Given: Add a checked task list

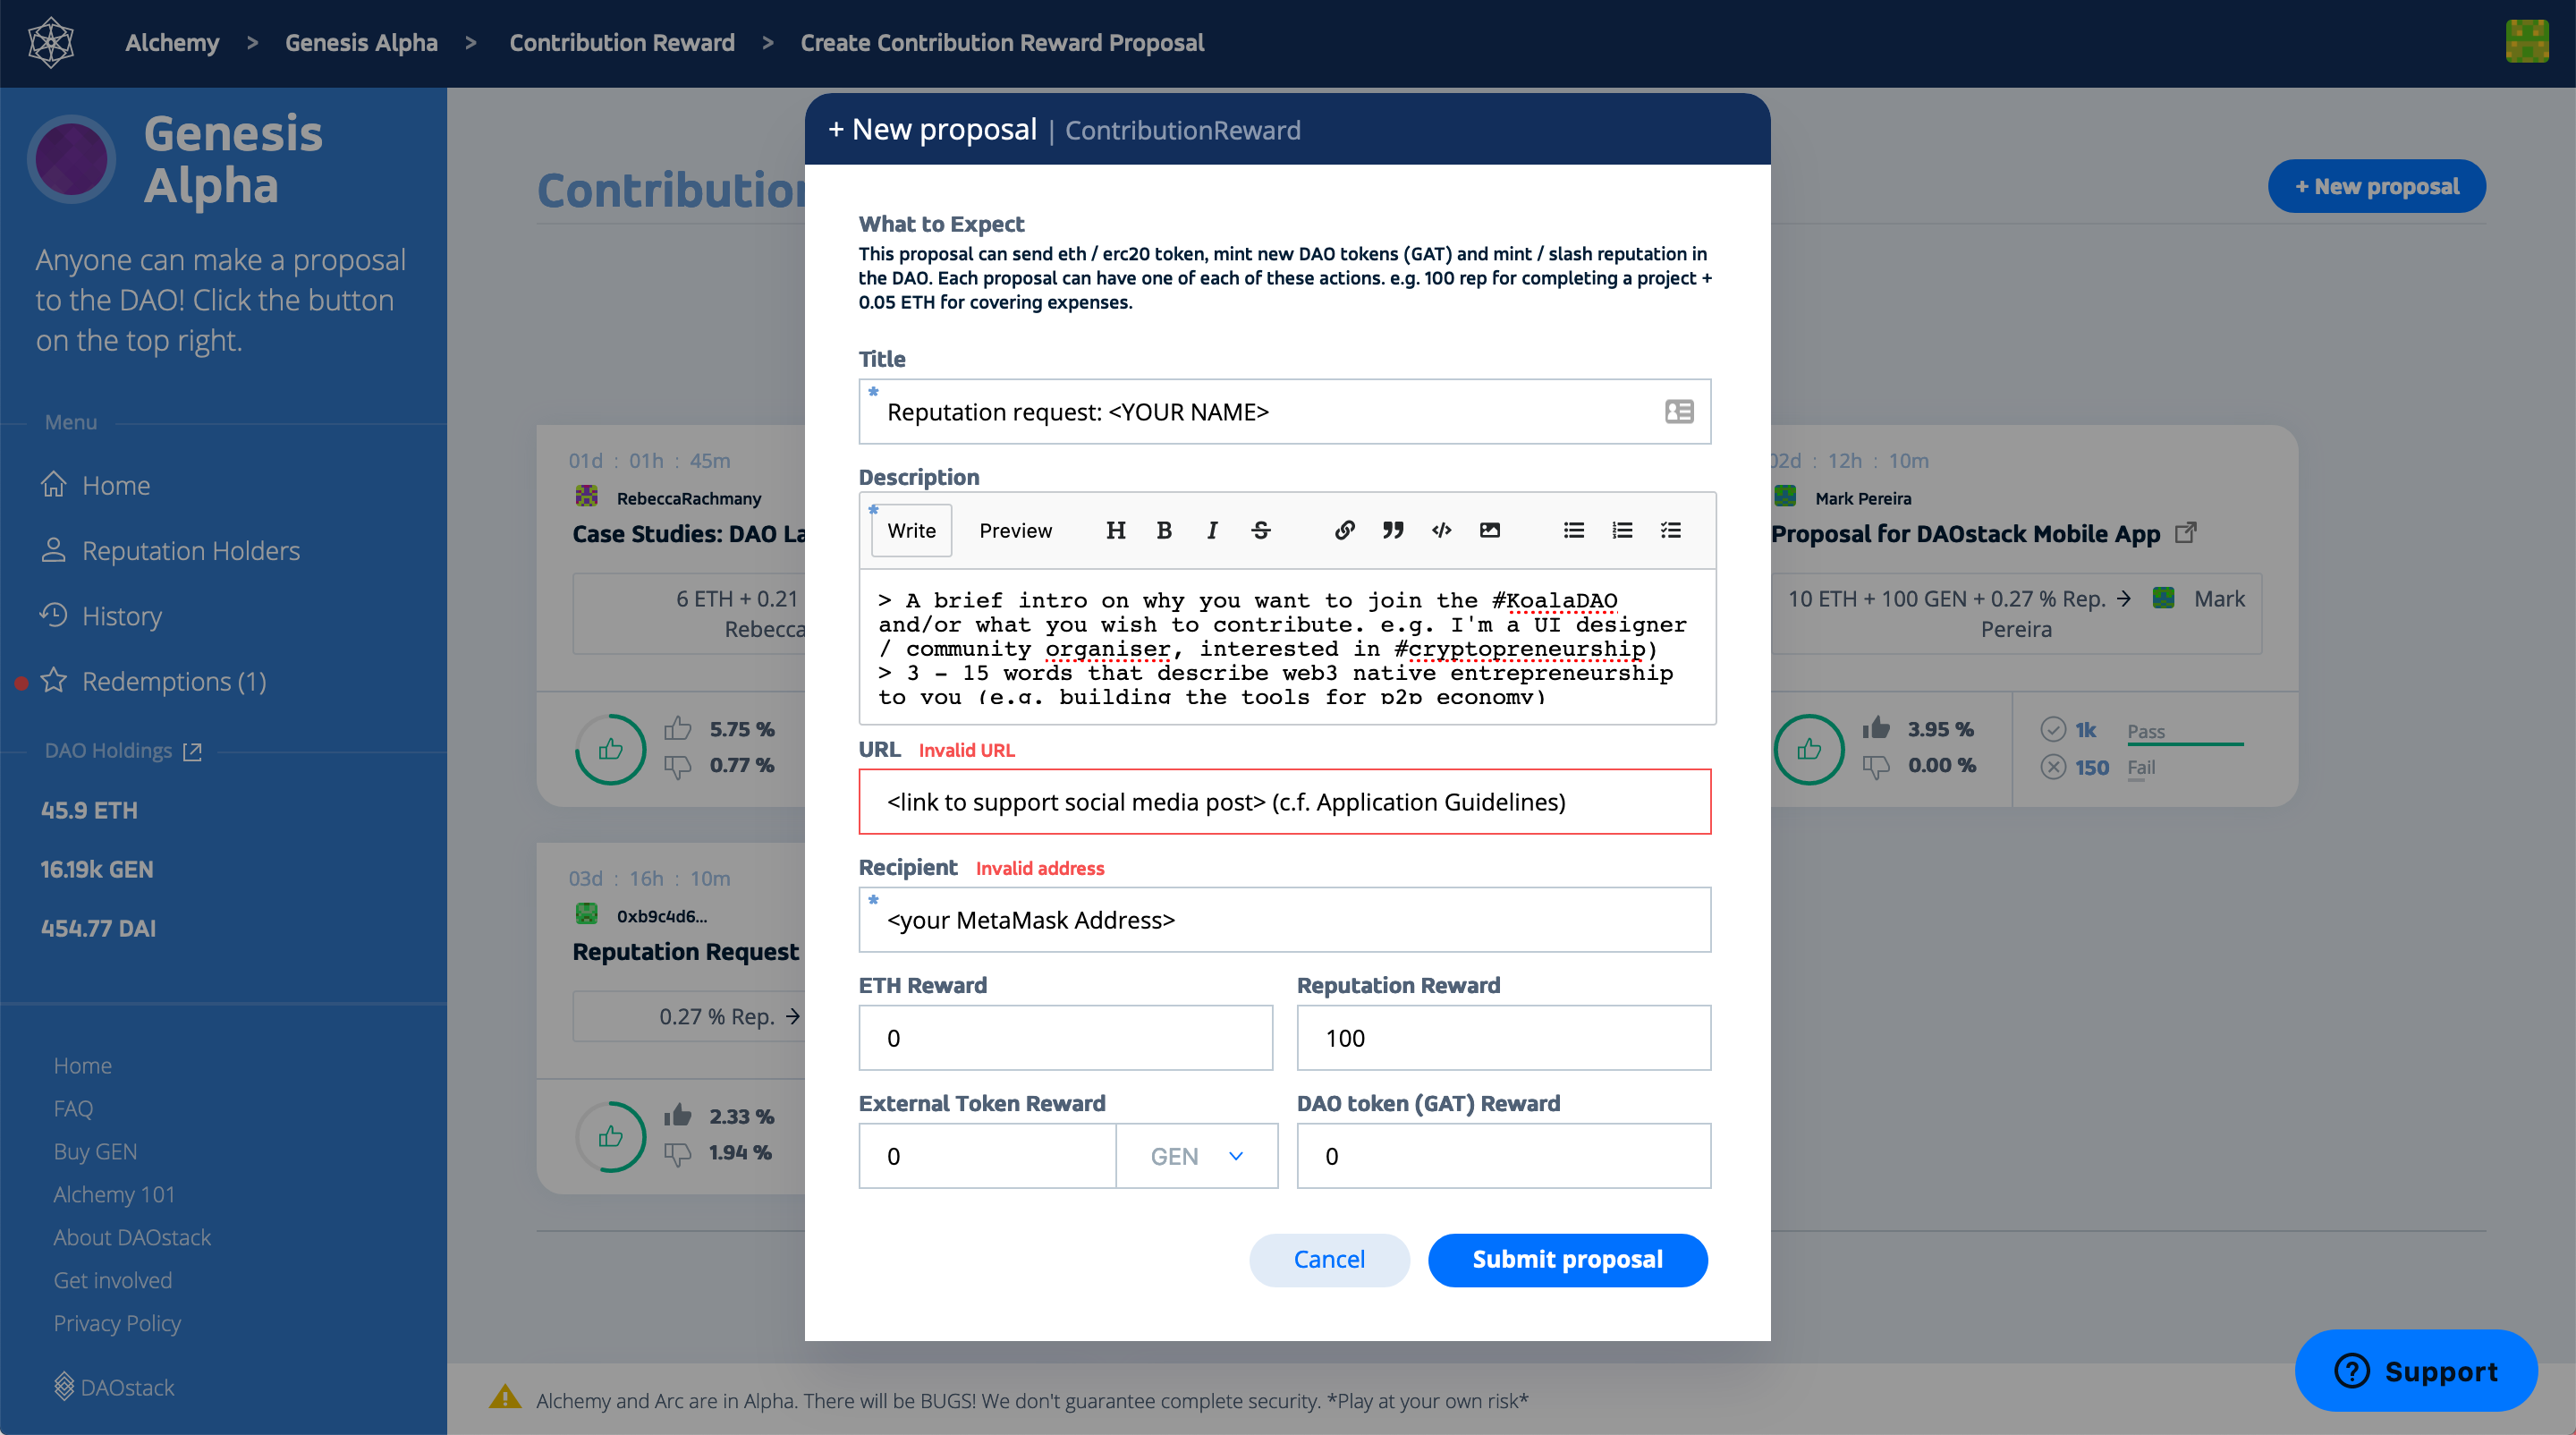Looking at the screenshot, I should point(1671,530).
